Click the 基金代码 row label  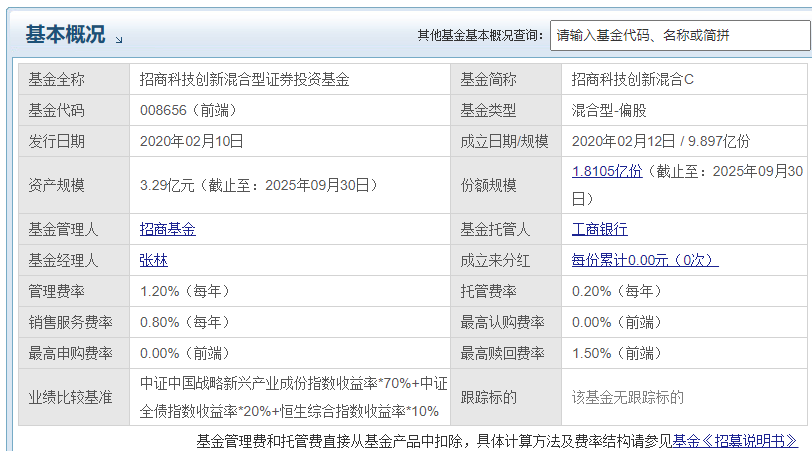pos(56,110)
